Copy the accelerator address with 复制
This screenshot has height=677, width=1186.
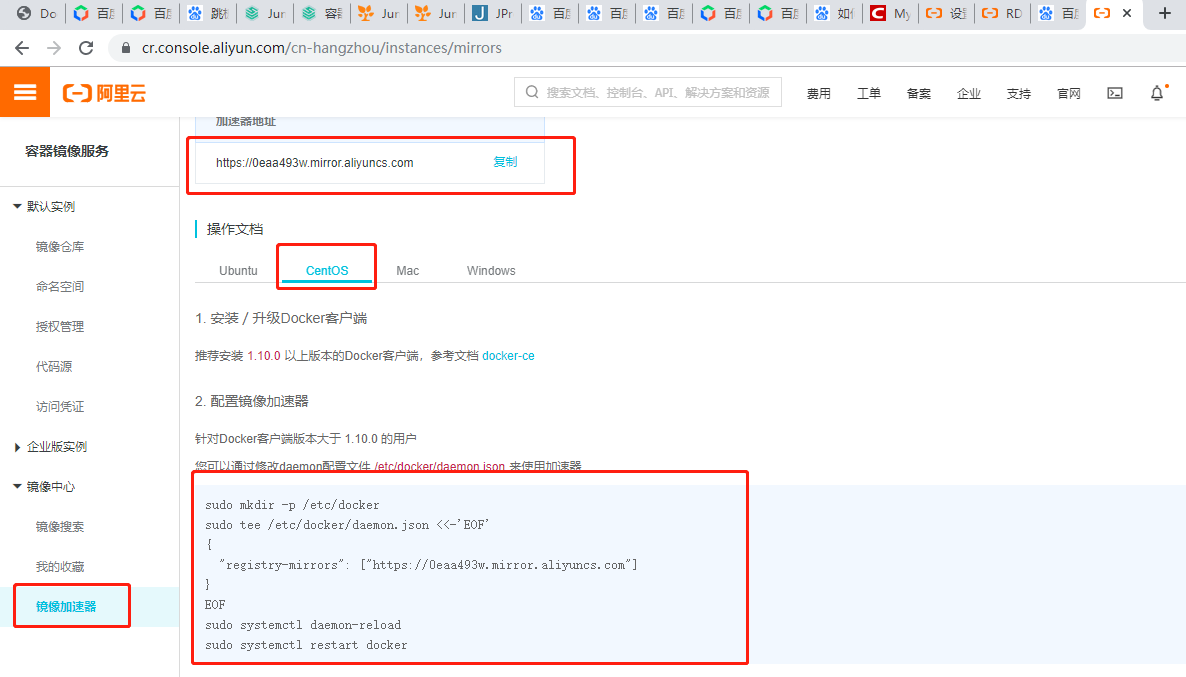click(x=505, y=162)
